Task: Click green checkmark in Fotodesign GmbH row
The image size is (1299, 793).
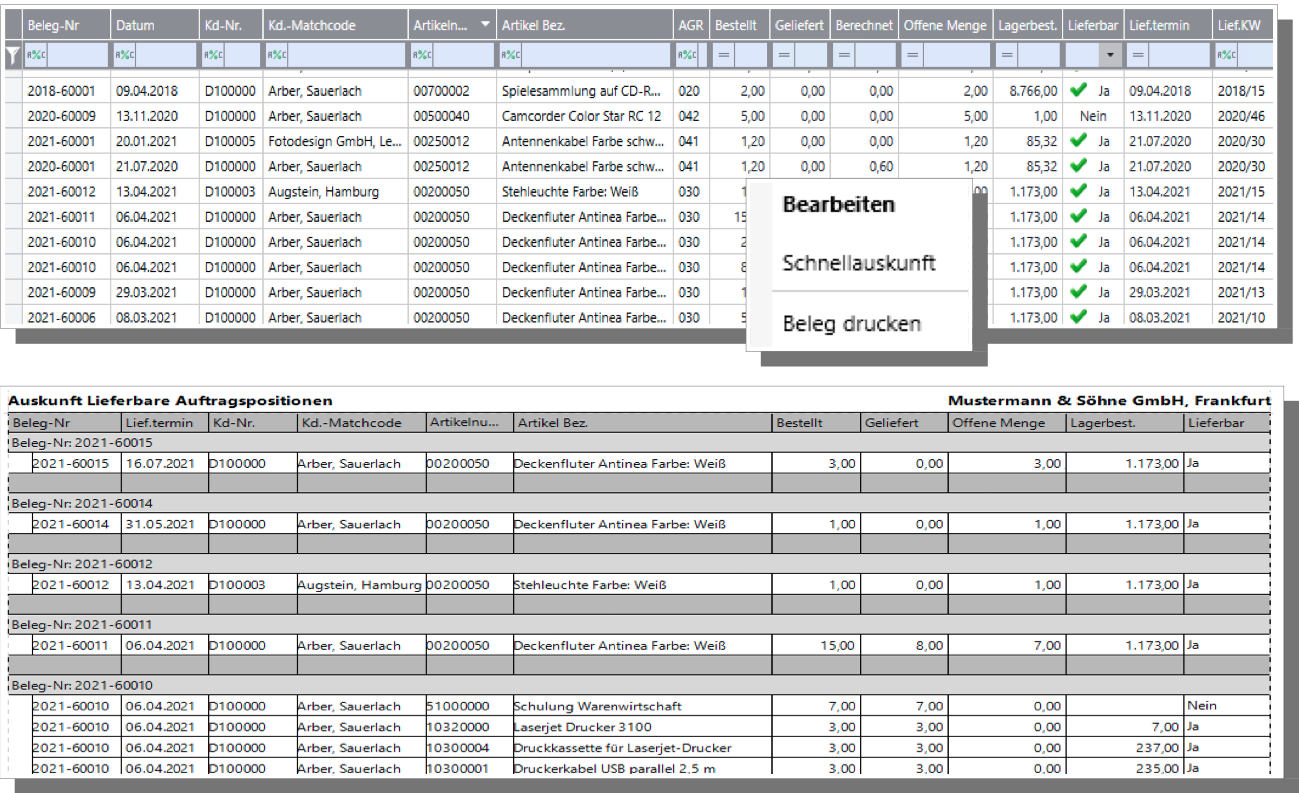Action: [x=1078, y=141]
